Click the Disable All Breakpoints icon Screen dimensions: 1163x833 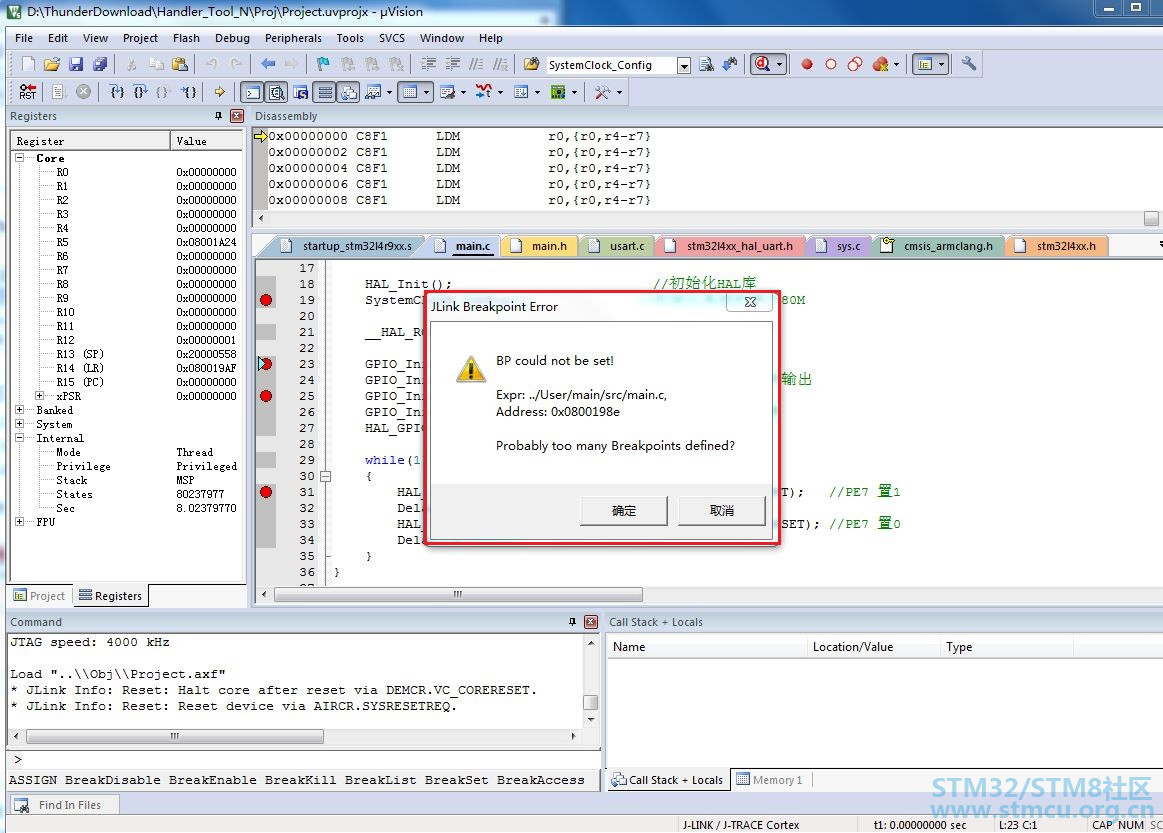(x=854, y=65)
